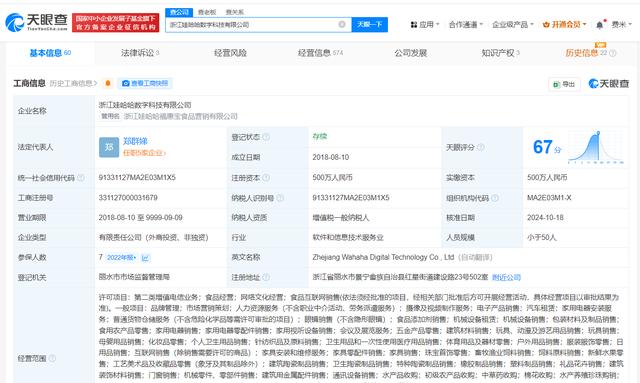Click the 500万人民币 value under 注册资本
This screenshot has width=640, height=383.
pos(332,178)
